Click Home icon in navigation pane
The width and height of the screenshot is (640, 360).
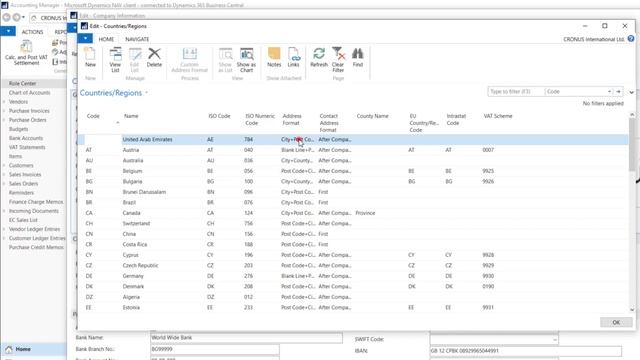(x=9, y=349)
